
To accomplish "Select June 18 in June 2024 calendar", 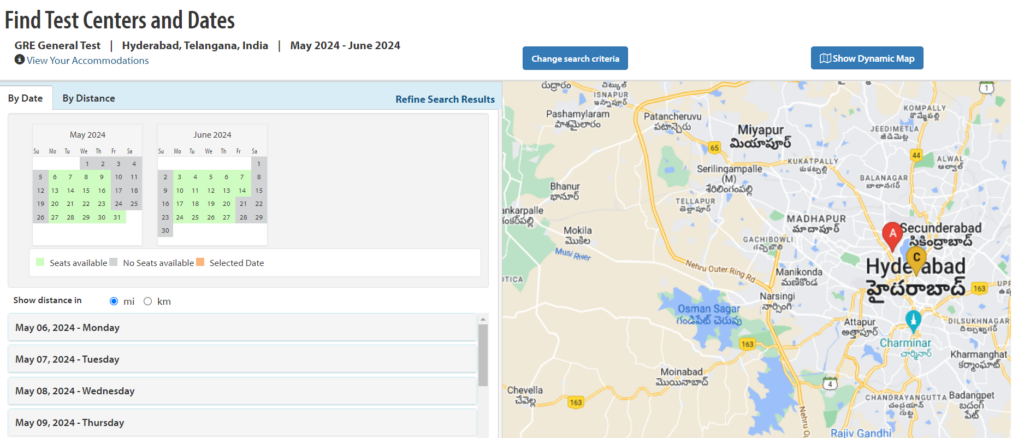I will pos(196,204).
